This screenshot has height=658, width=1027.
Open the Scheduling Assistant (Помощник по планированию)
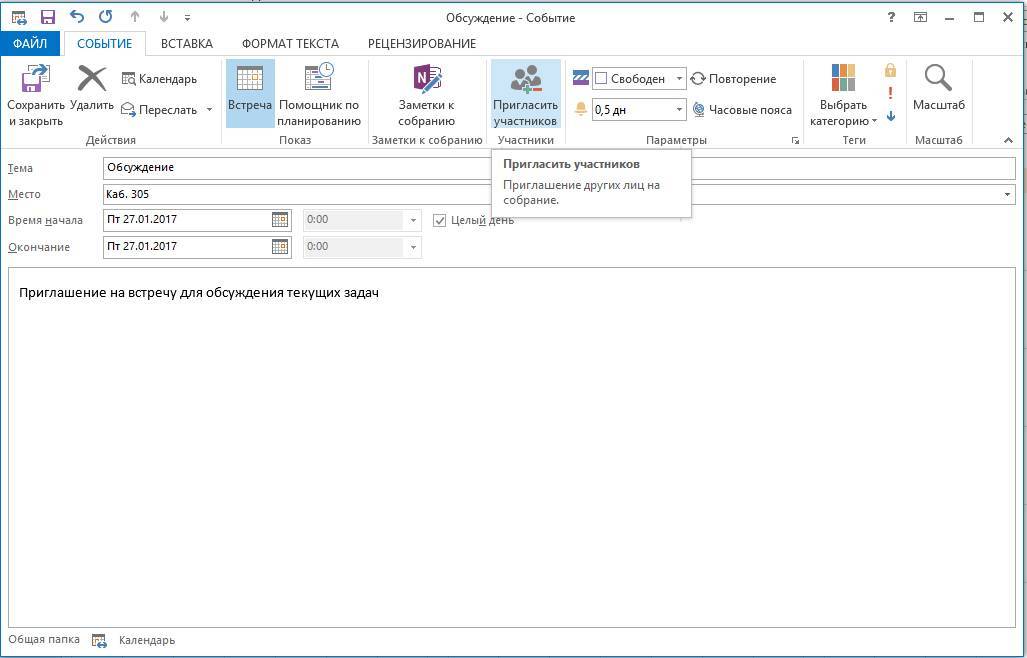[x=319, y=95]
